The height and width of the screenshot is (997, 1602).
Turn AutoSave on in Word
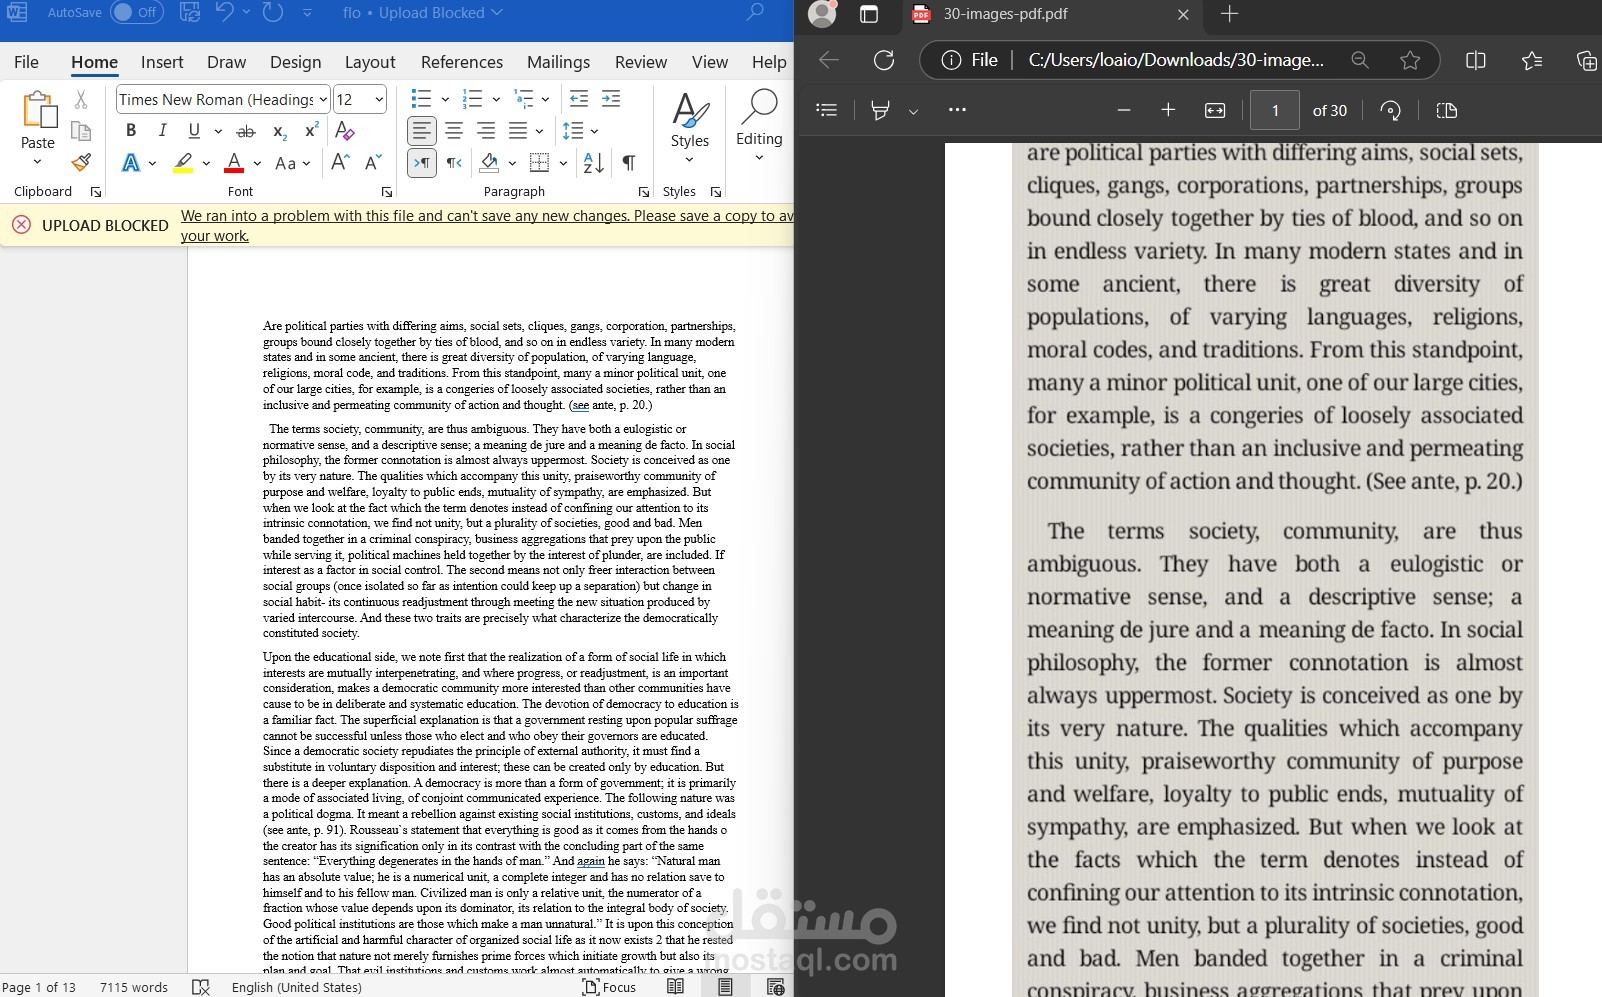pyautogui.click(x=136, y=13)
